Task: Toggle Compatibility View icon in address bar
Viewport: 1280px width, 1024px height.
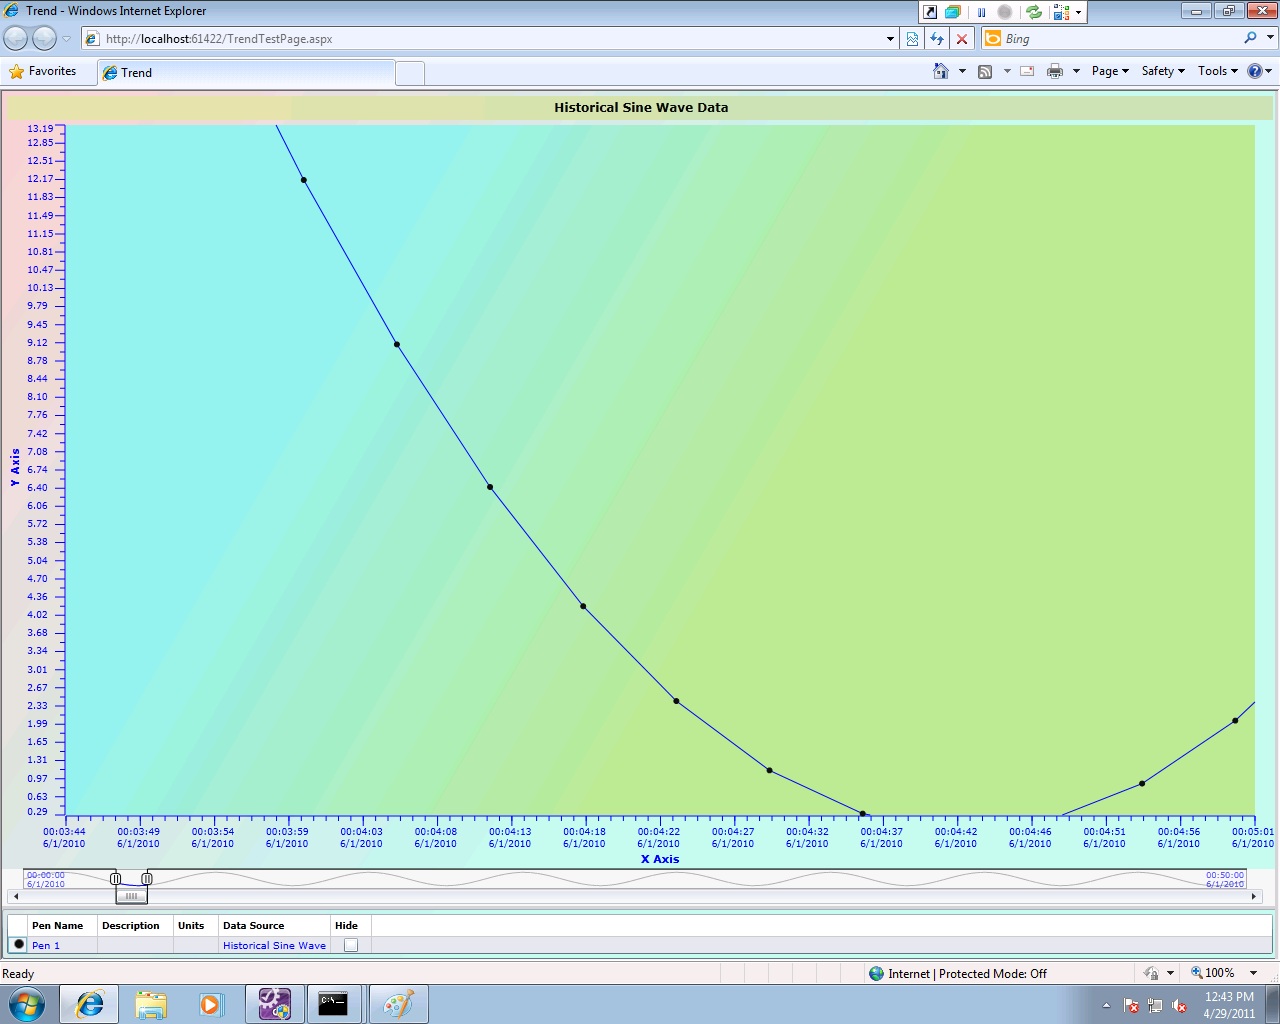Action: [912, 39]
